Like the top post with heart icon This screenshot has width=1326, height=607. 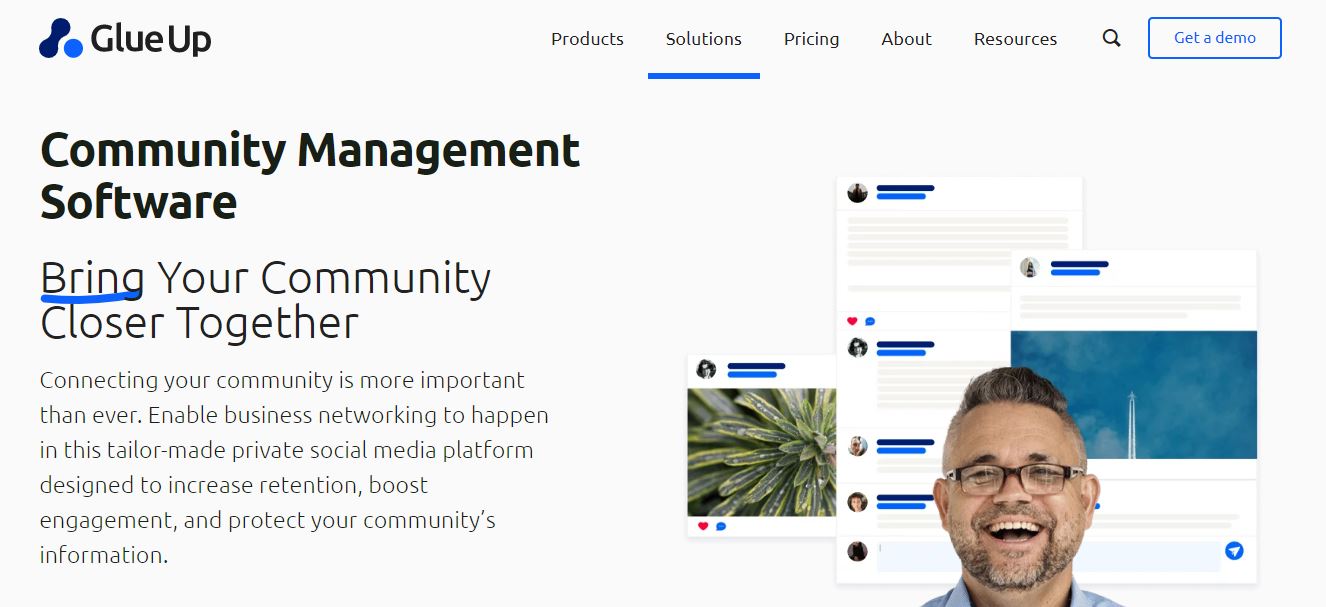point(852,321)
